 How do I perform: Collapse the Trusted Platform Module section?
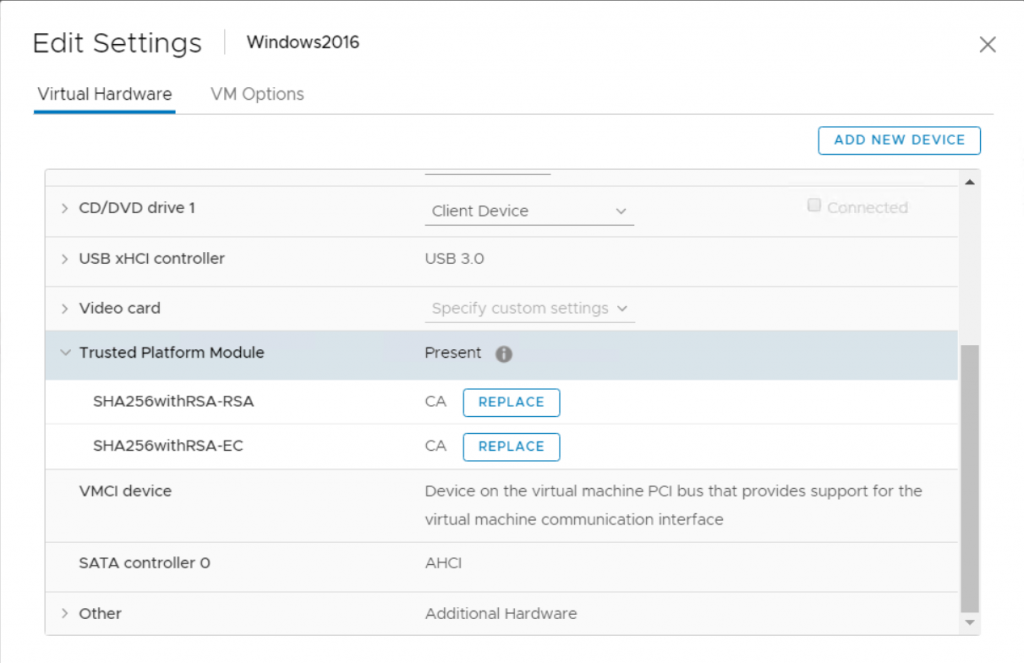pyautogui.click(x=65, y=353)
